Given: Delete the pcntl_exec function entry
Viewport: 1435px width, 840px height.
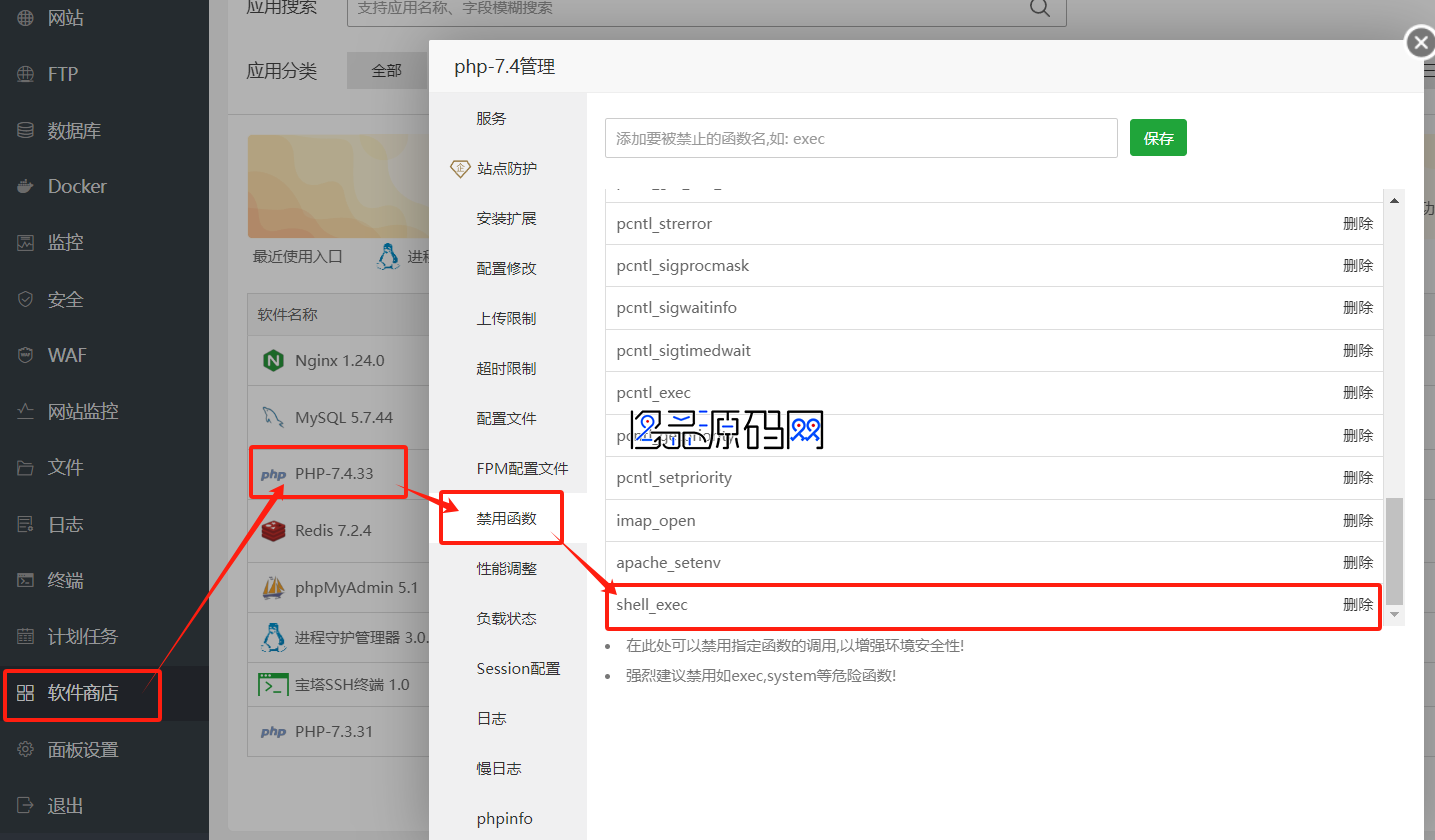Looking at the screenshot, I should coord(1358,393).
